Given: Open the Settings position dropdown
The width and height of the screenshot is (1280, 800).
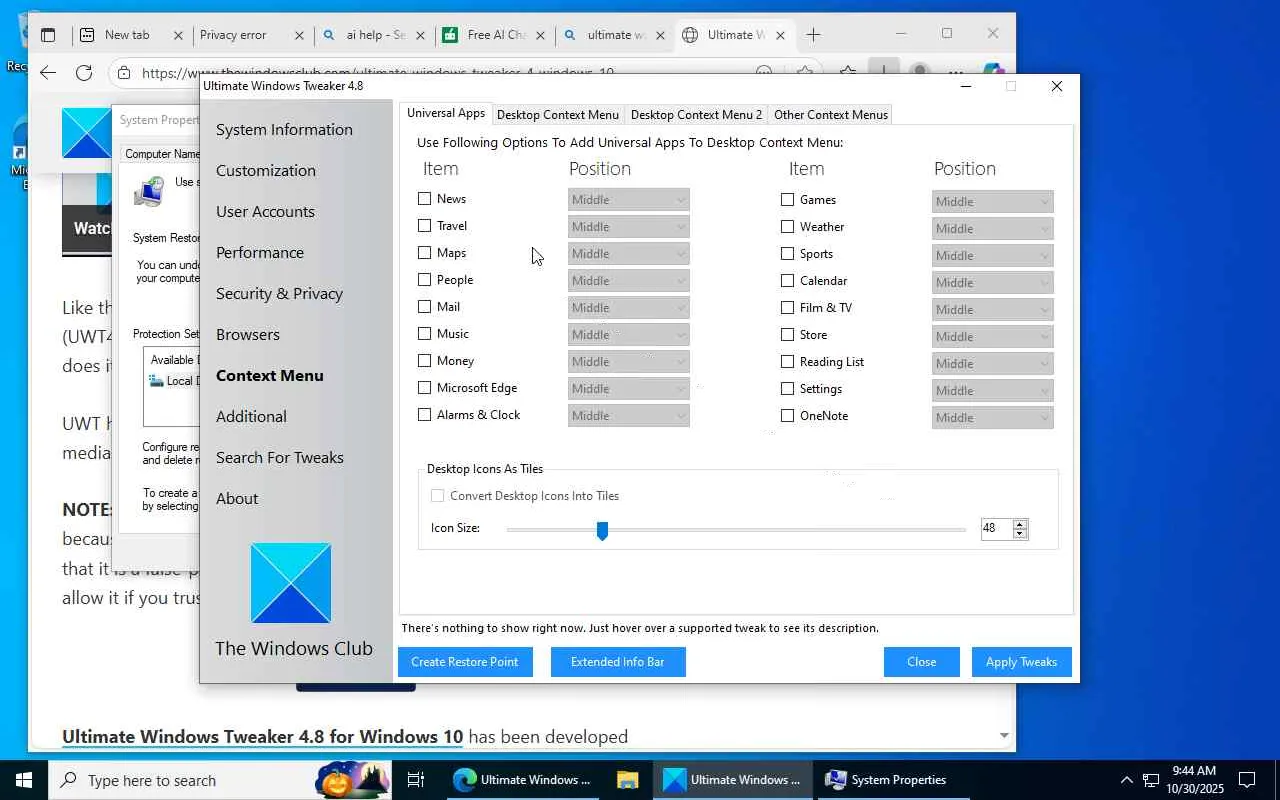Looking at the screenshot, I should click(x=992, y=391).
